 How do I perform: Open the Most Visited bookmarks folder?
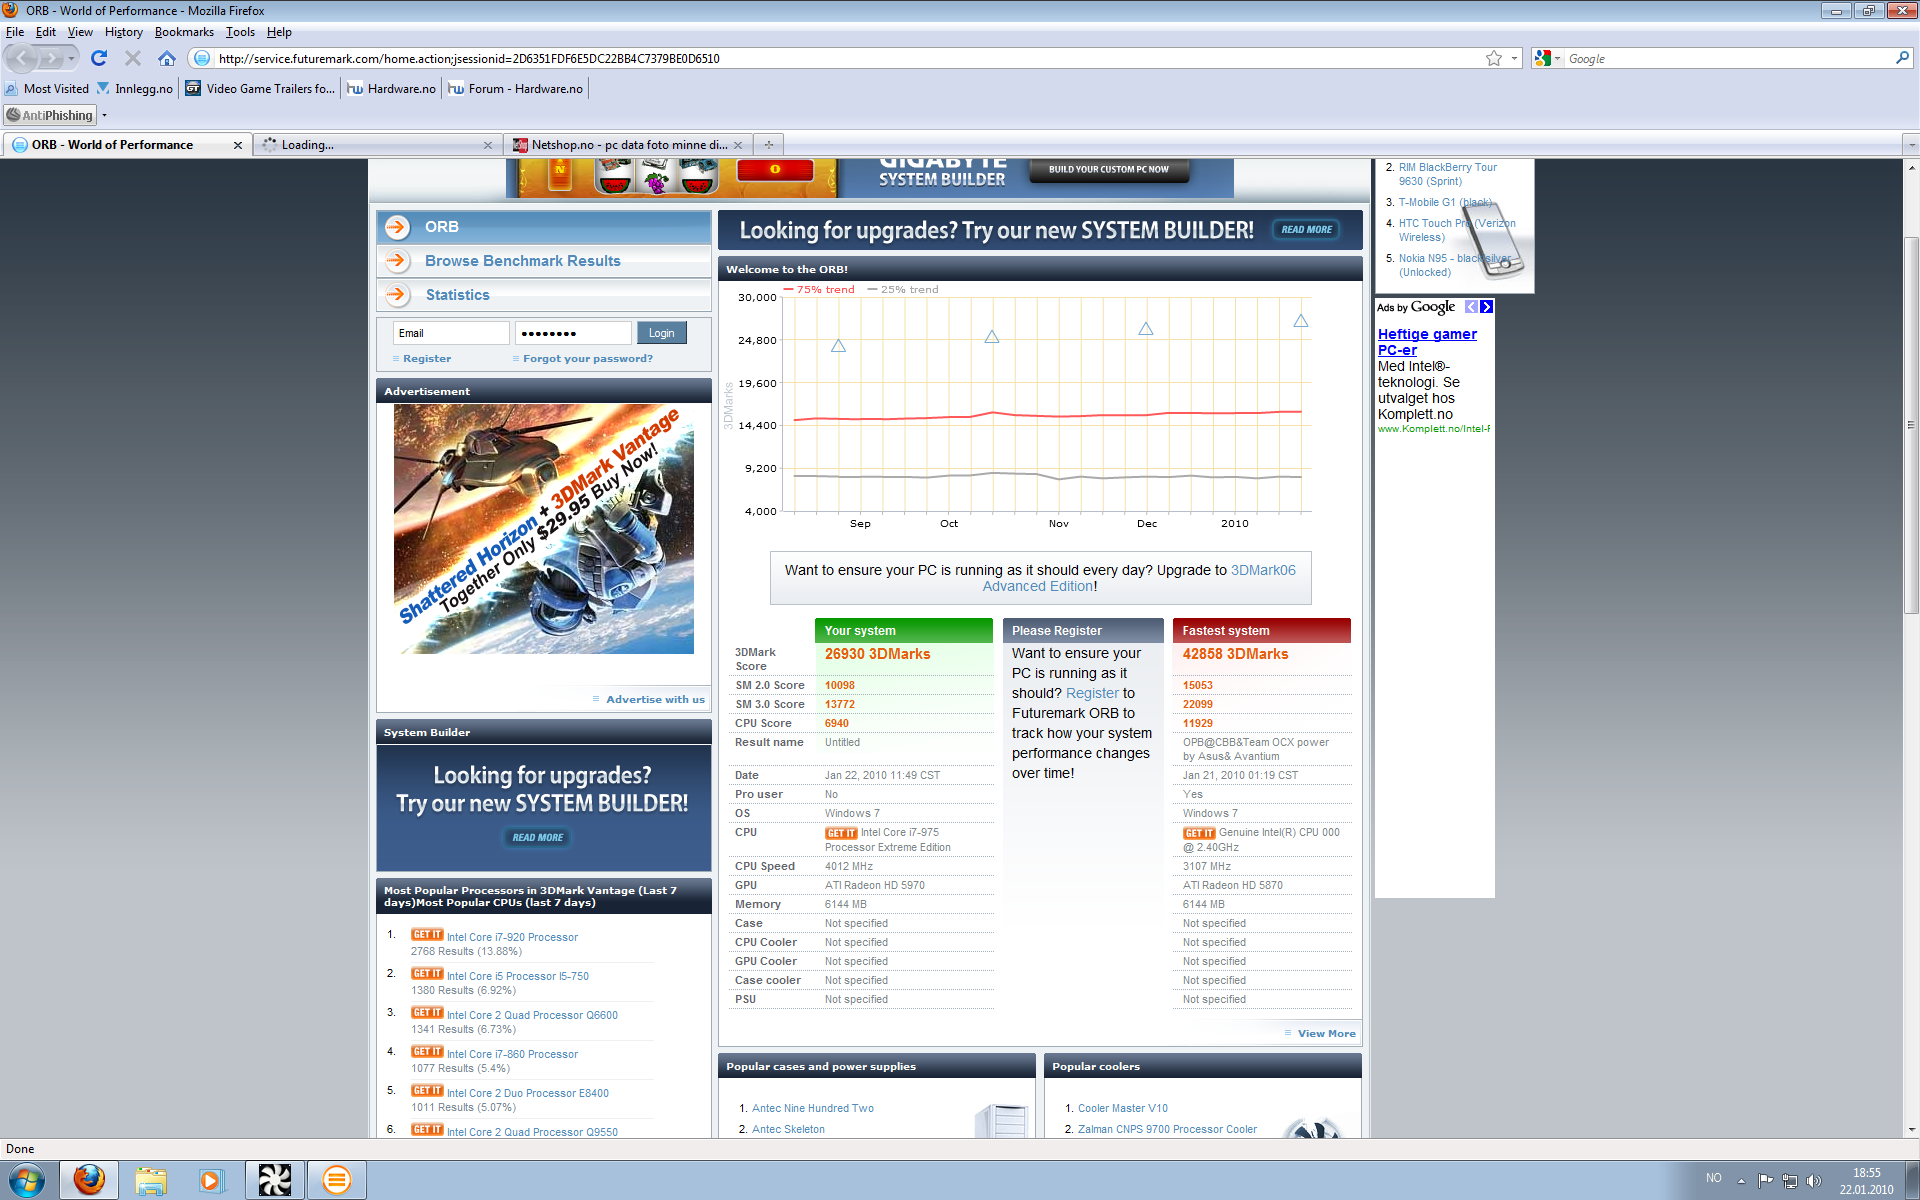pos(47,89)
